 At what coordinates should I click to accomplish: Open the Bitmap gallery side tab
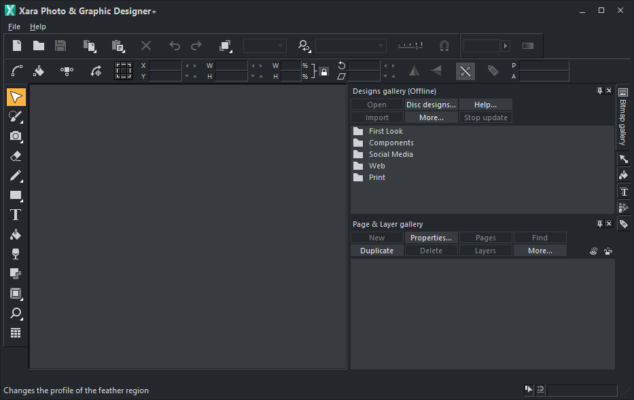tap(623, 116)
